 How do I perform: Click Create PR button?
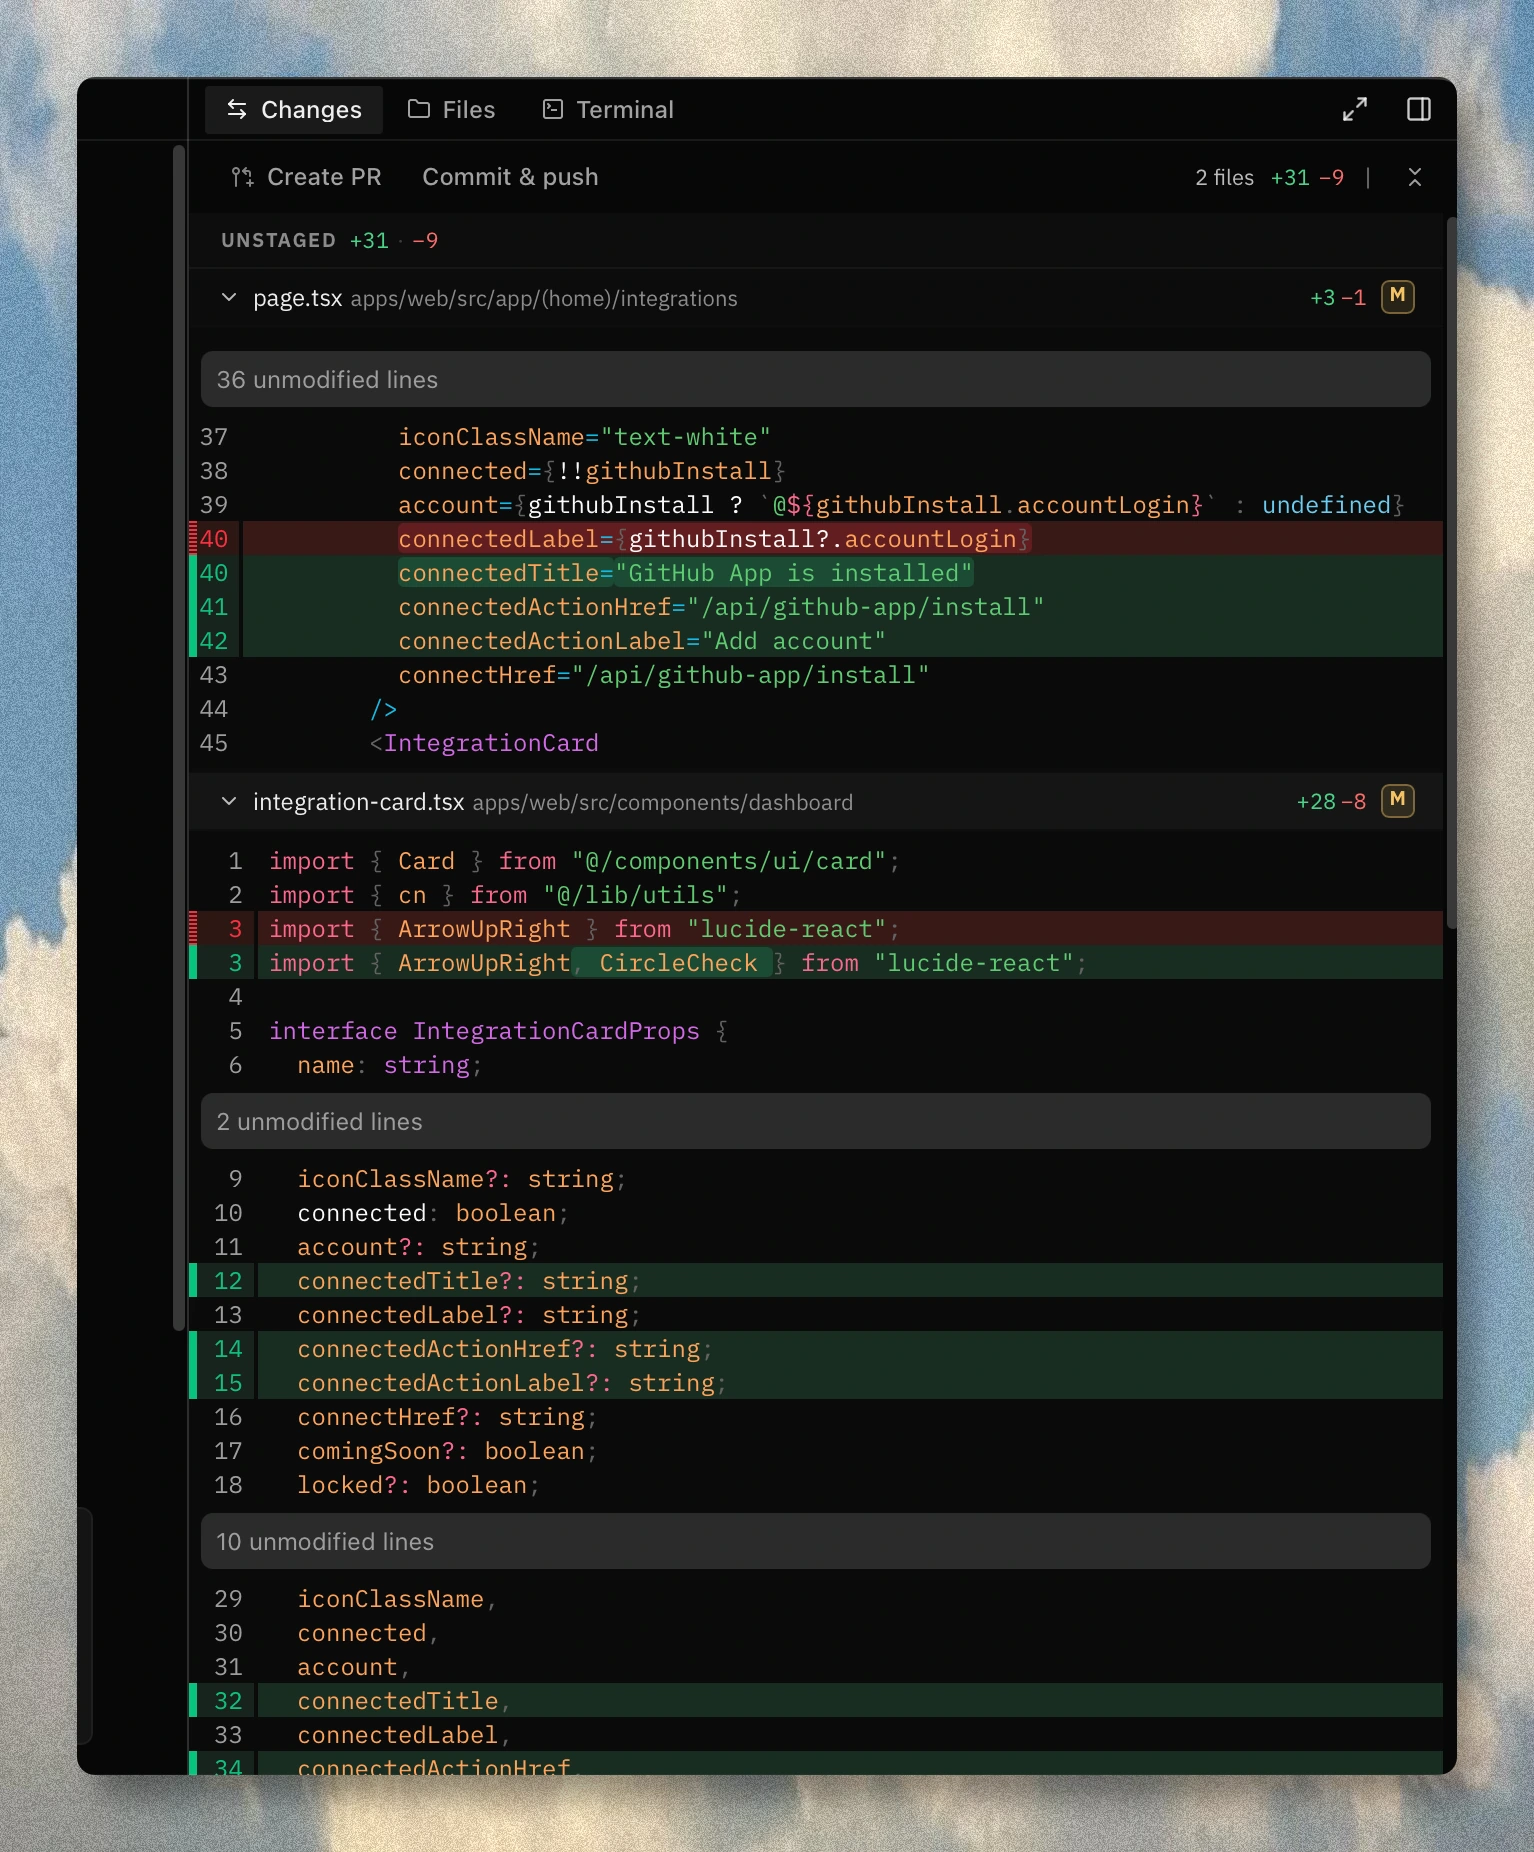tap(306, 177)
